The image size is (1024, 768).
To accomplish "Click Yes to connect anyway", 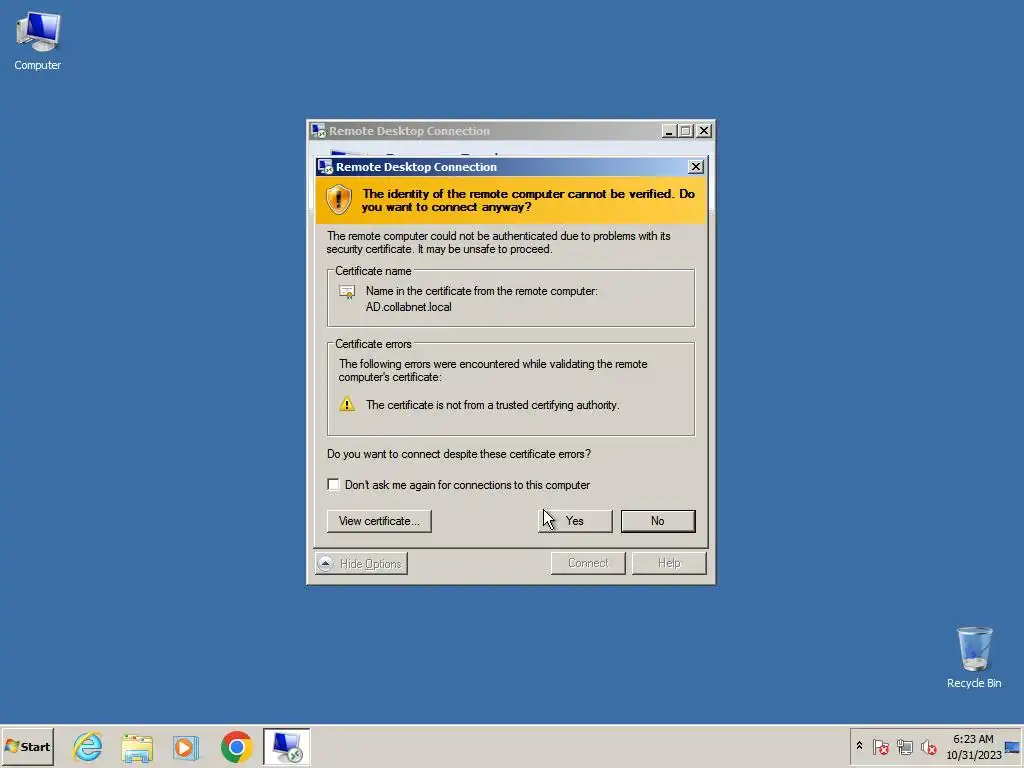I will 575,521.
